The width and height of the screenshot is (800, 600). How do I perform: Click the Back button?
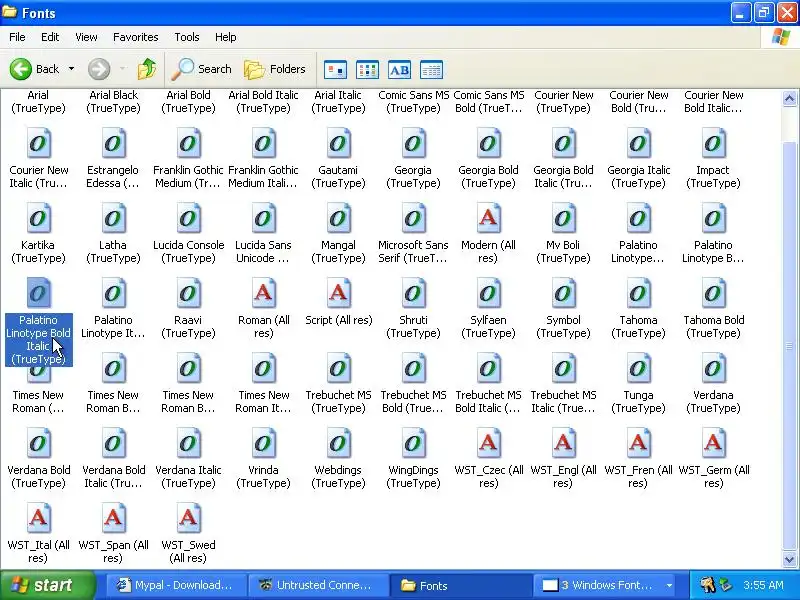click(35, 69)
